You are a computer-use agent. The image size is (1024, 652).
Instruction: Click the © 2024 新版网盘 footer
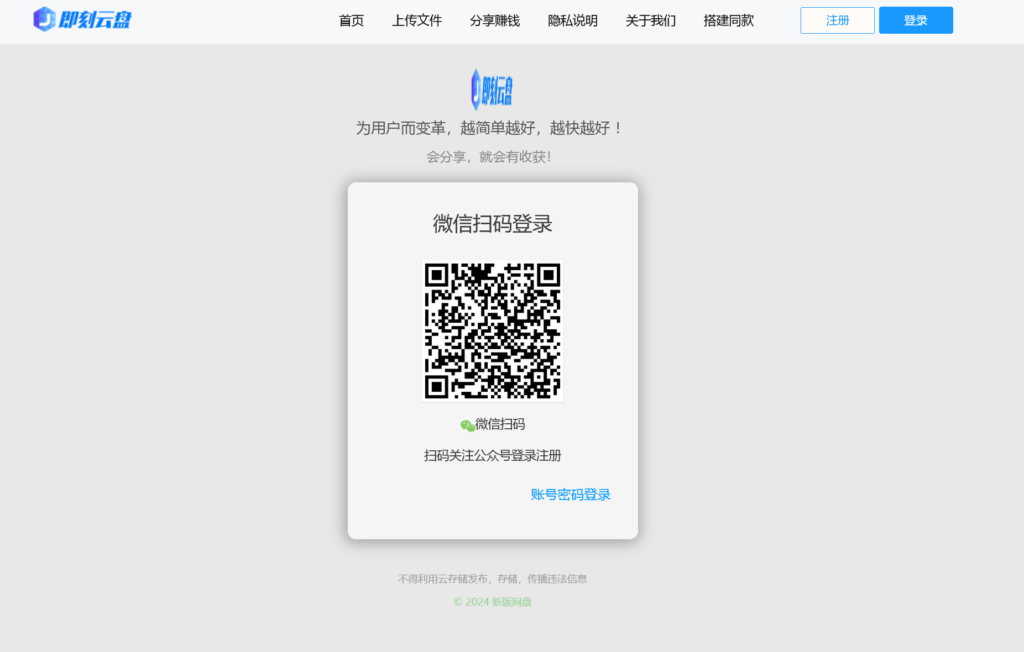[492, 602]
